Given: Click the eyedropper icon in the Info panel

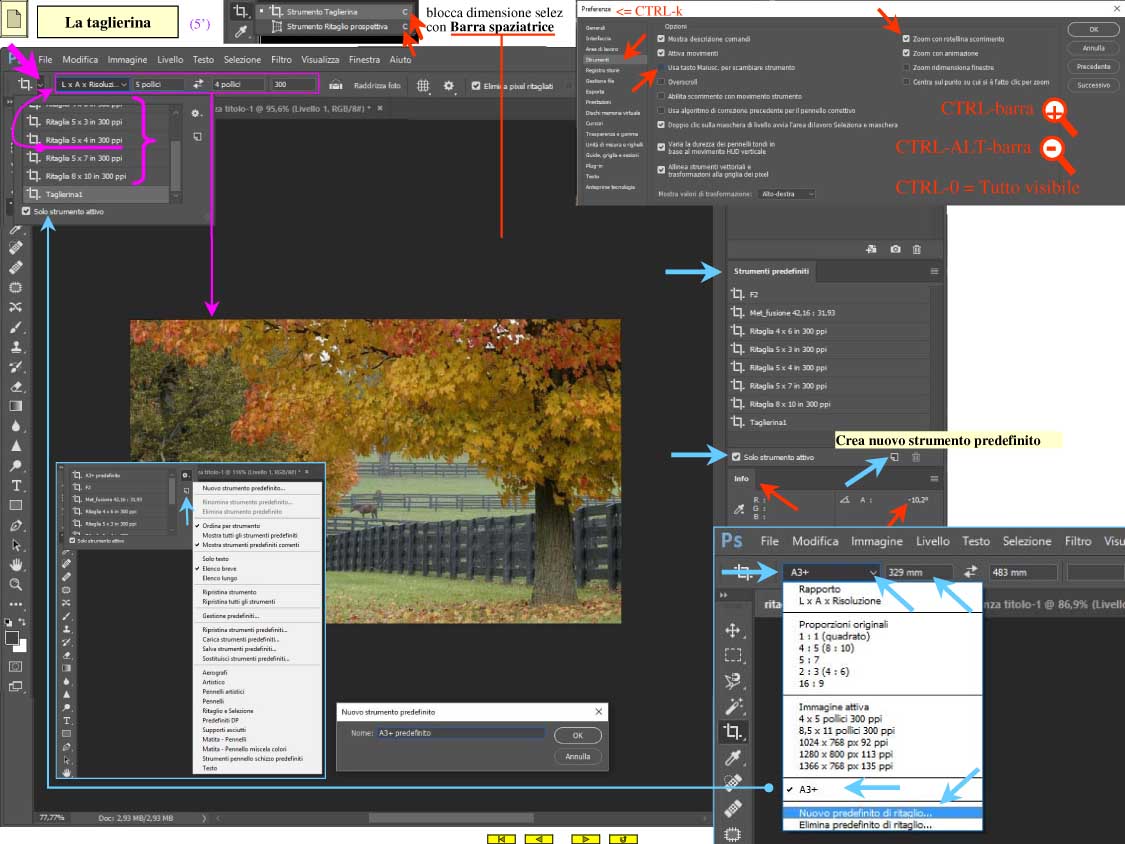Looking at the screenshot, I should coord(739,509).
